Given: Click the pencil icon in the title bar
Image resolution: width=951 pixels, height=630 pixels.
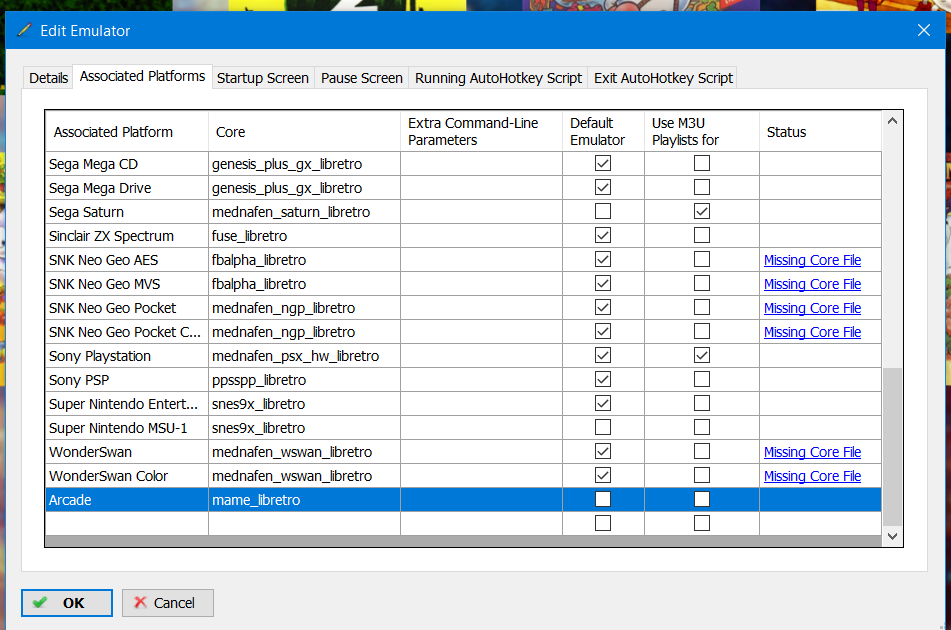Looking at the screenshot, I should point(24,30).
